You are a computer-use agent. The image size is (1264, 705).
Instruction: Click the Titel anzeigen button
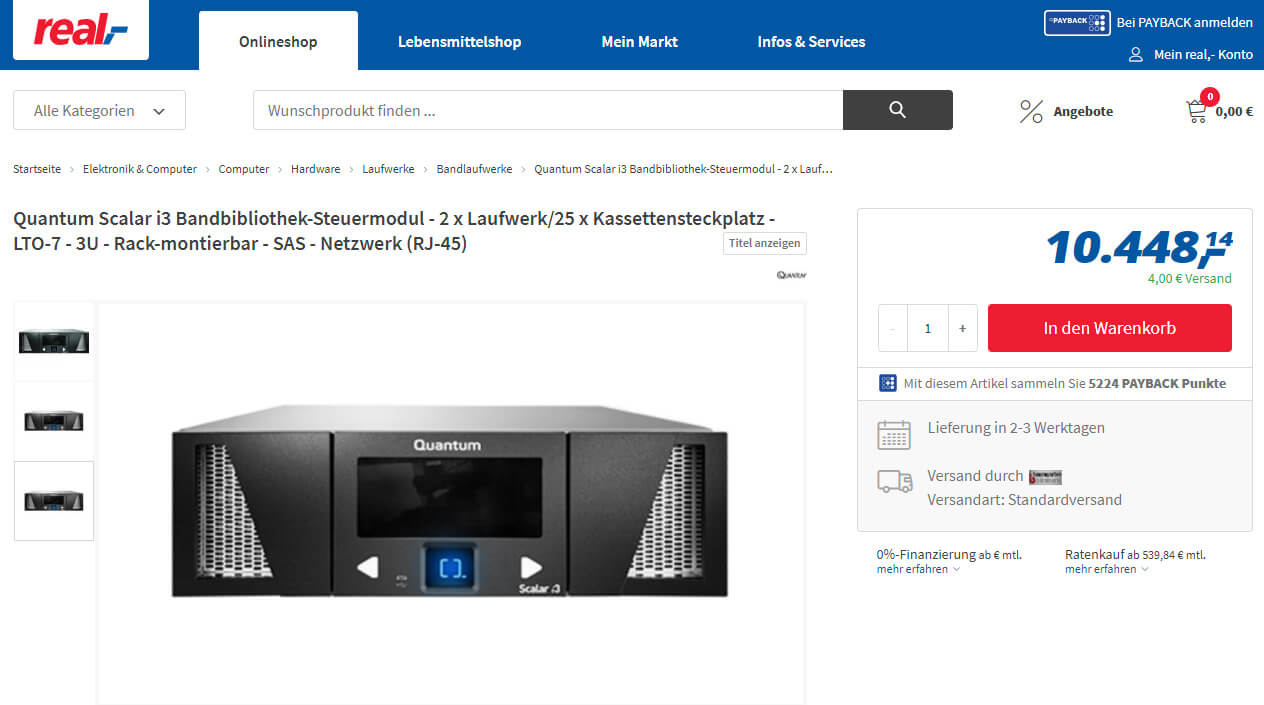765,243
